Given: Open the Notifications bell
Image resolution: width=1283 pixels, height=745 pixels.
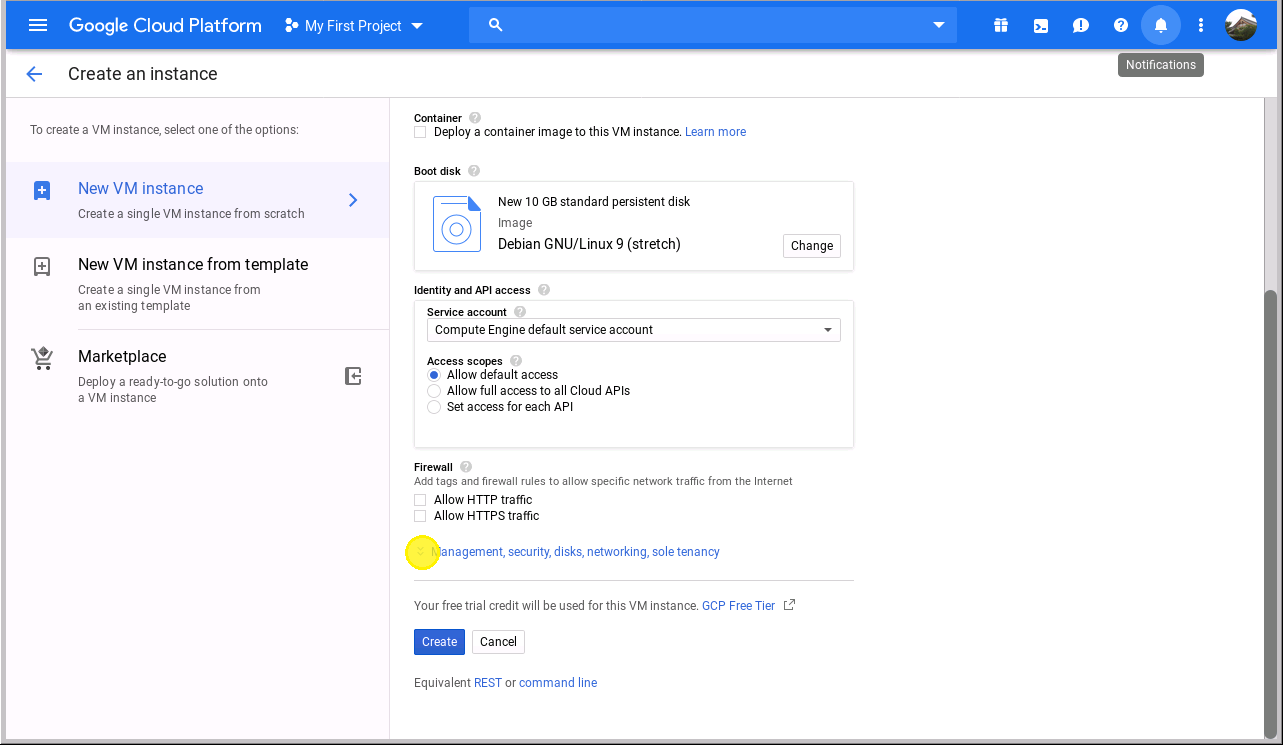Looking at the screenshot, I should (1161, 26).
